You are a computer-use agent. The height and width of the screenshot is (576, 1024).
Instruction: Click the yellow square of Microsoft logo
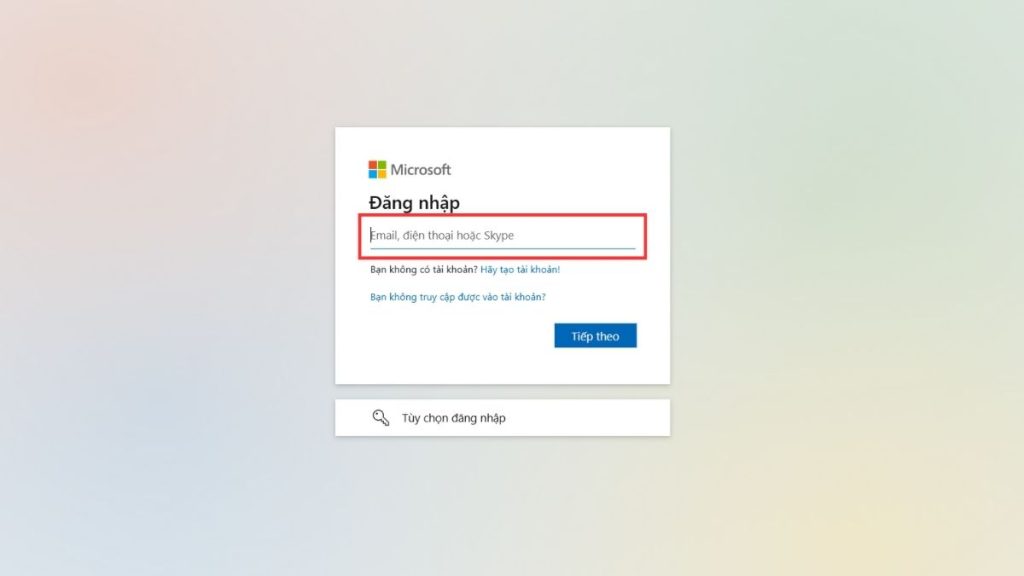(381, 174)
